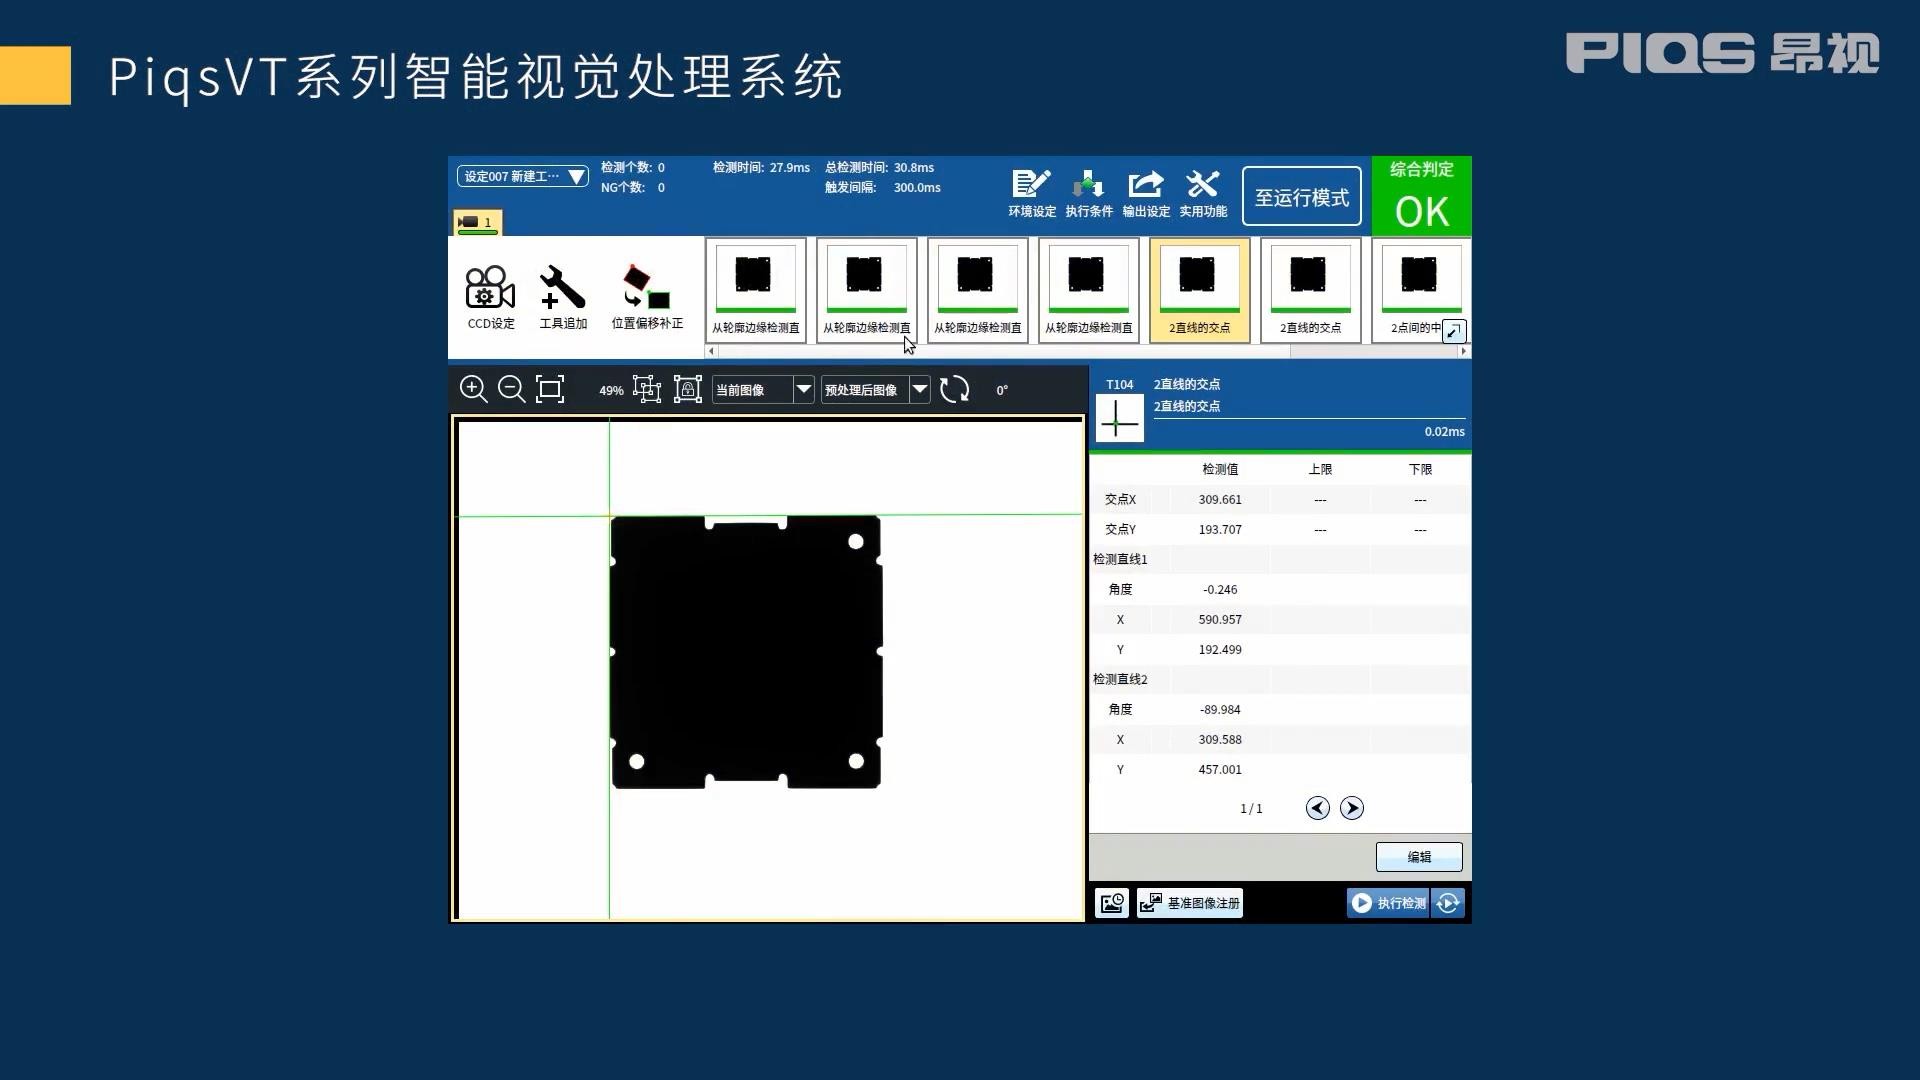Click the 综合判定 OK indicator
Image resolution: width=1920 pixels, height=1080 pixels.
(x=1421, y=197)
